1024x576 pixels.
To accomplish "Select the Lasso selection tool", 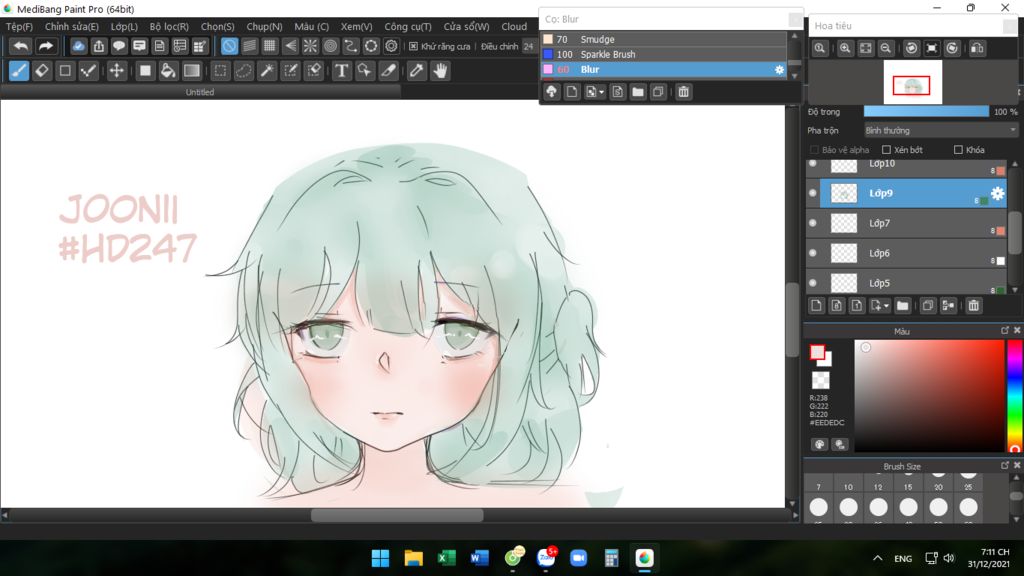I will tap(244, 71).
